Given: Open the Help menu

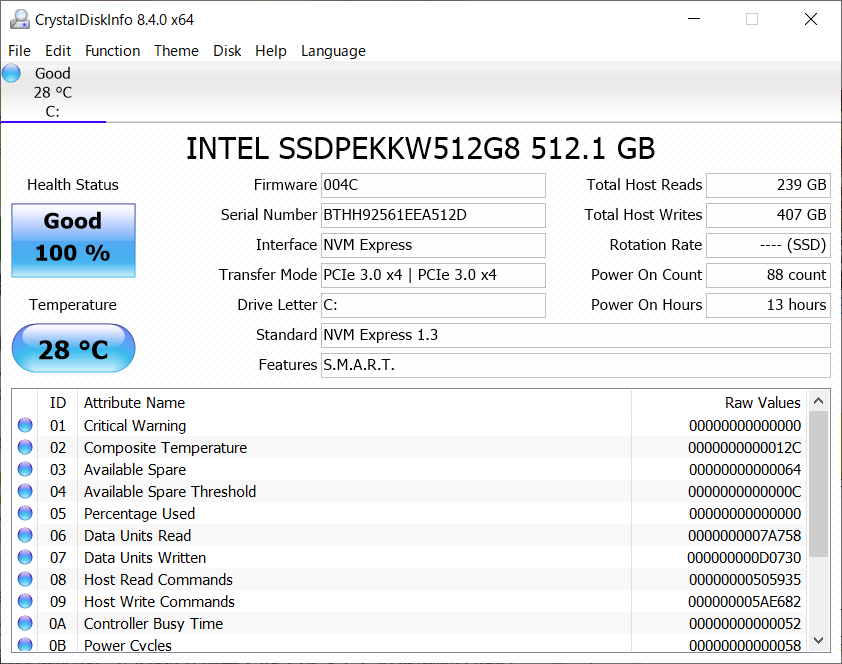Looking at the screenshot, I should pos(271,50).
